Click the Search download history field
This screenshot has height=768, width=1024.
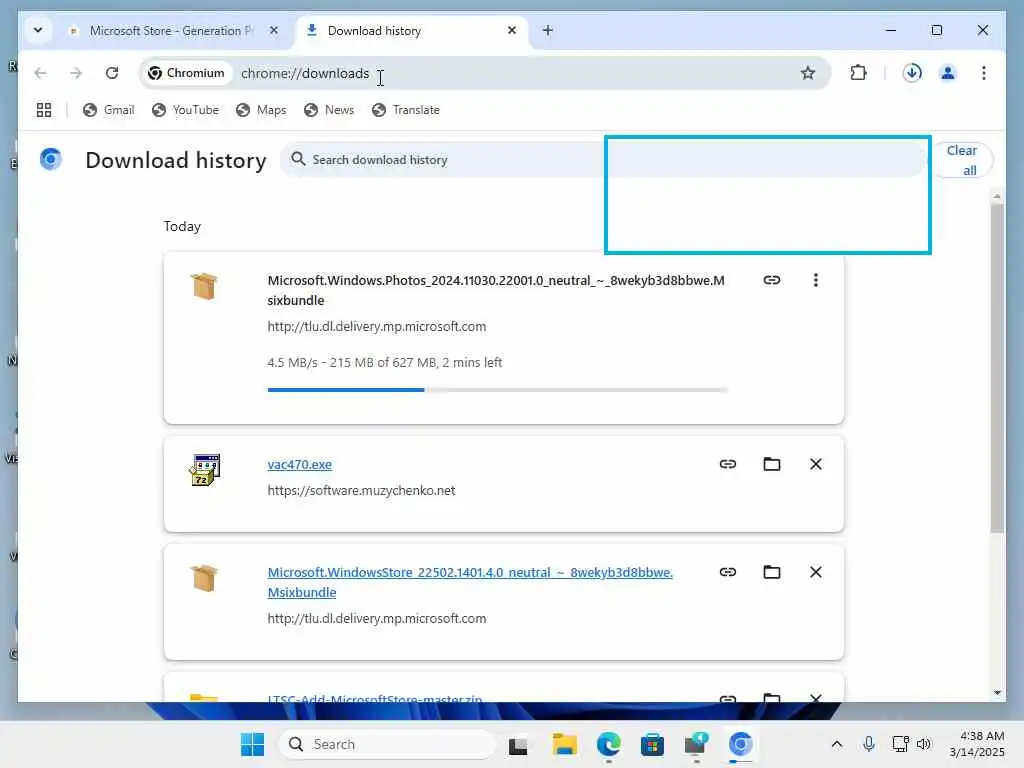603,159
